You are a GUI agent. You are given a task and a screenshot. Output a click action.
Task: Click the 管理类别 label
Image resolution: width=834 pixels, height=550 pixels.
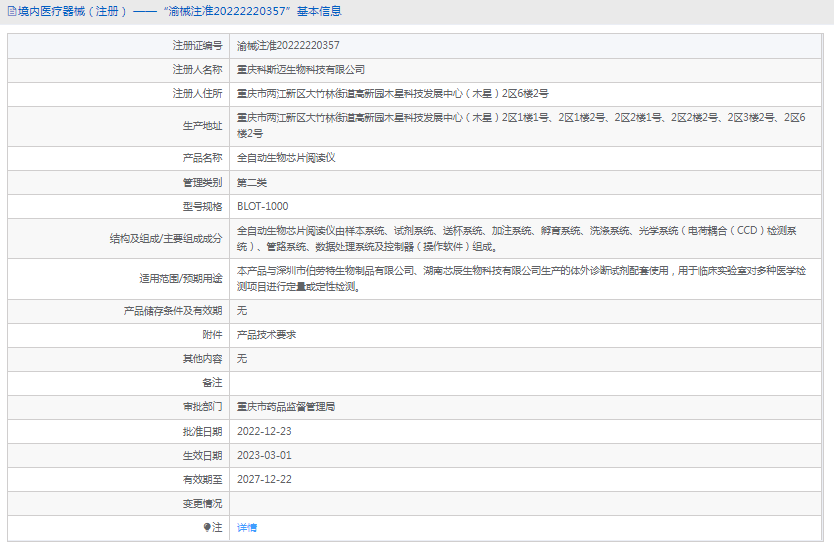[x=202, y=182]
